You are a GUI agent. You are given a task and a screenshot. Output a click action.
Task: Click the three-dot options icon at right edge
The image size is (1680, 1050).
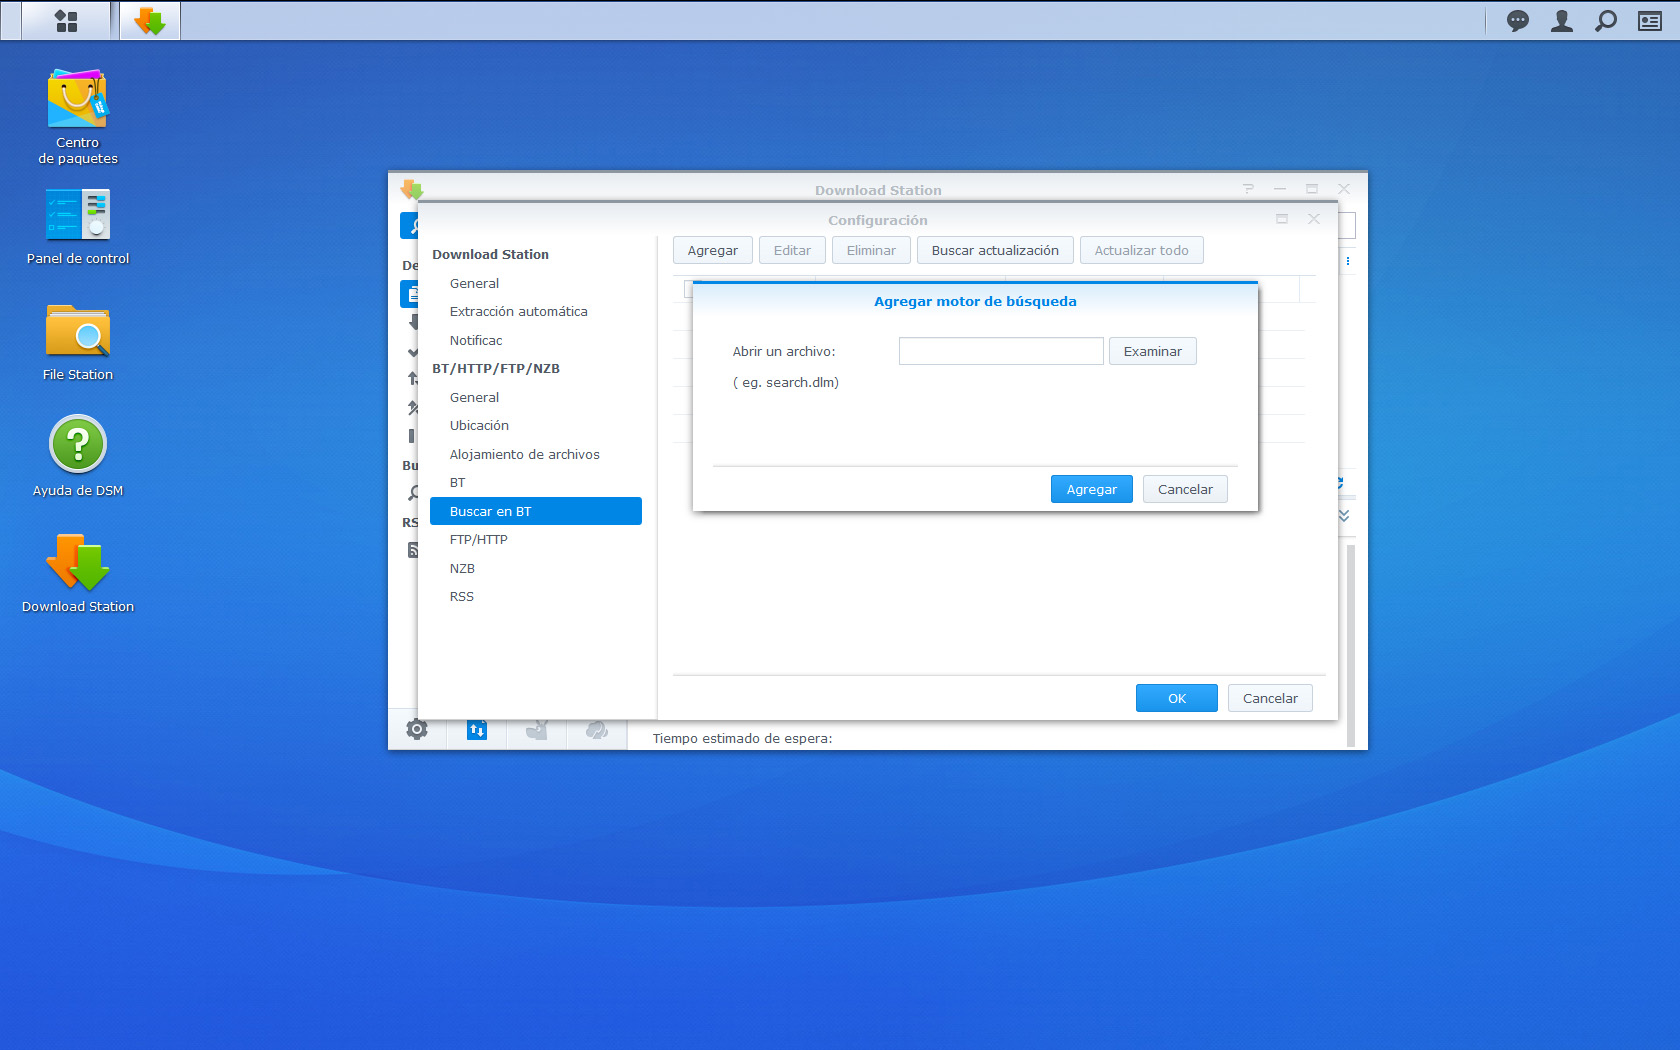point(1348,261)
